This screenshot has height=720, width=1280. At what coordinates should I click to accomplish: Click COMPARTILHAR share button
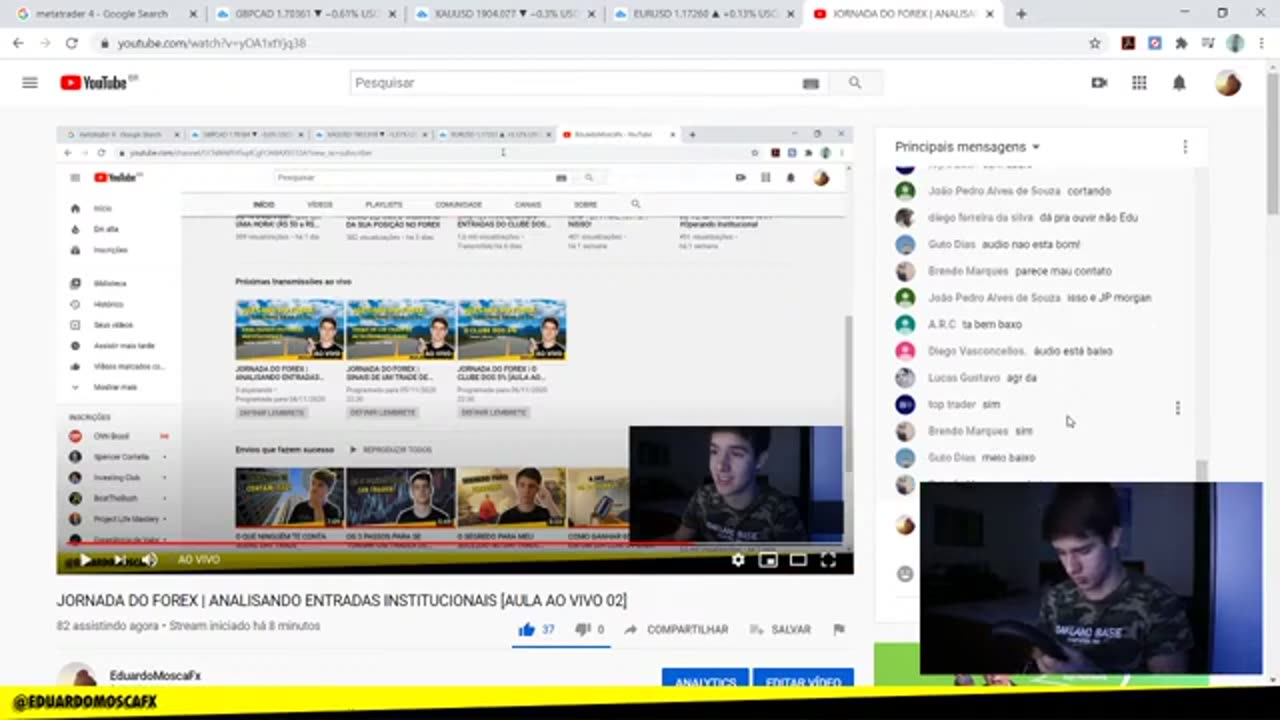pos(675,629)
